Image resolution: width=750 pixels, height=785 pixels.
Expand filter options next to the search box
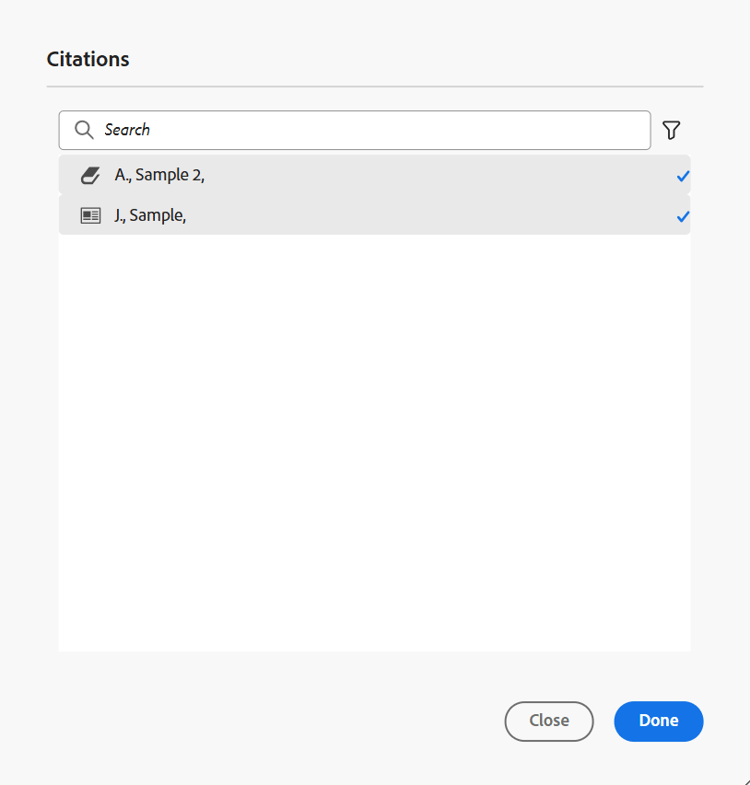pos(671,130)
